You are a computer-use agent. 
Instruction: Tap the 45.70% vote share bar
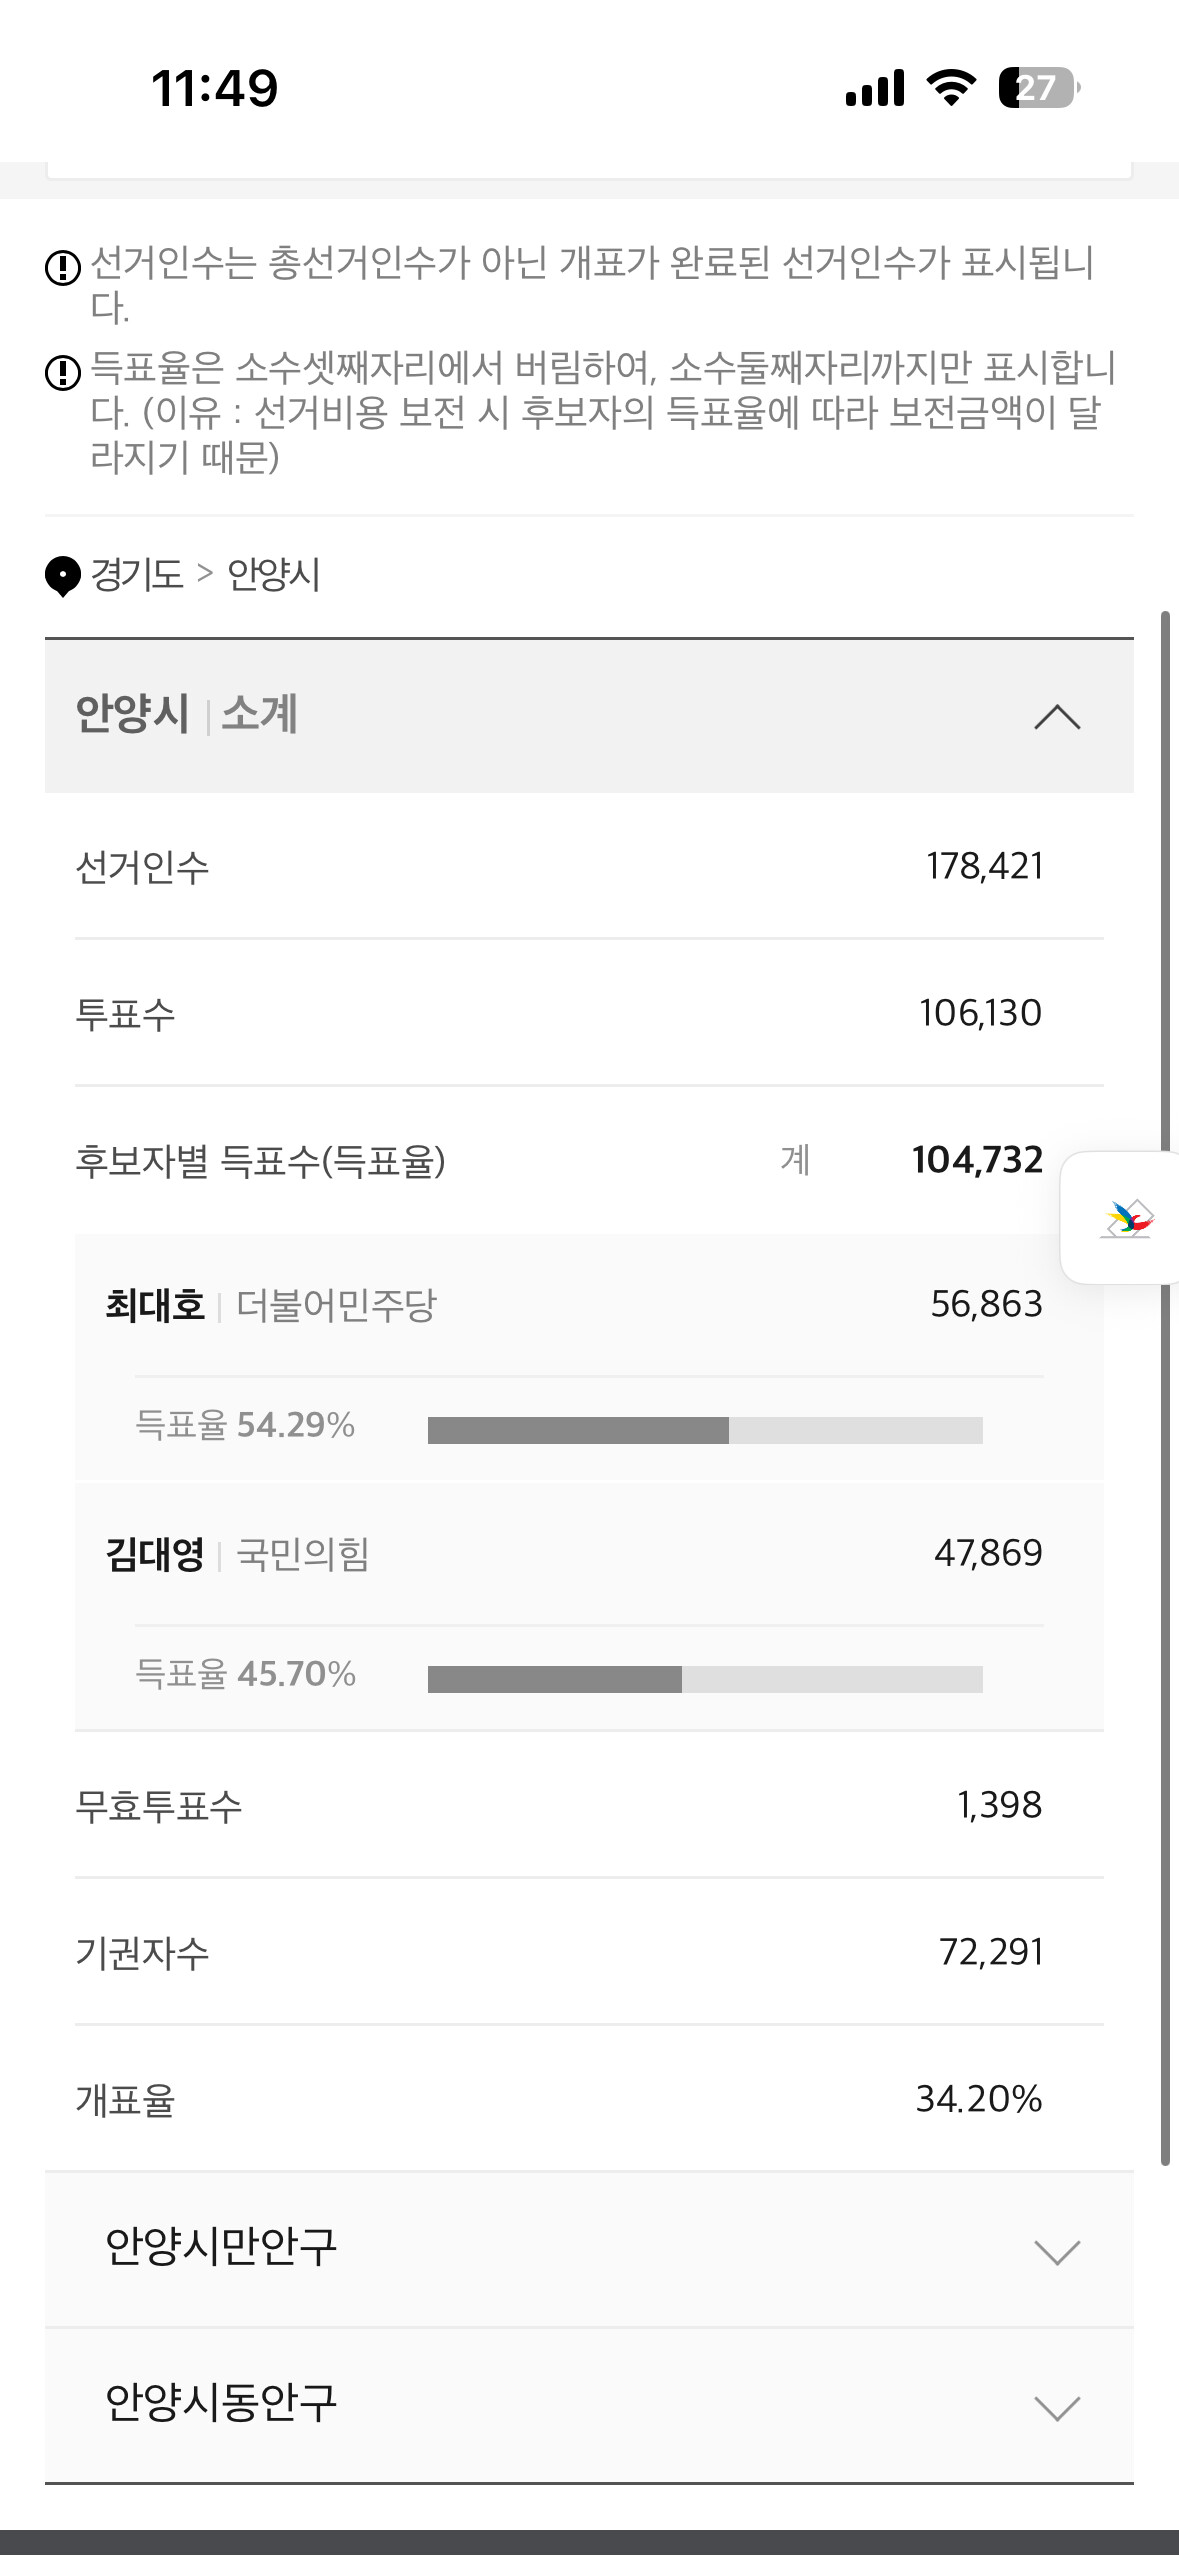(705, 1679)
